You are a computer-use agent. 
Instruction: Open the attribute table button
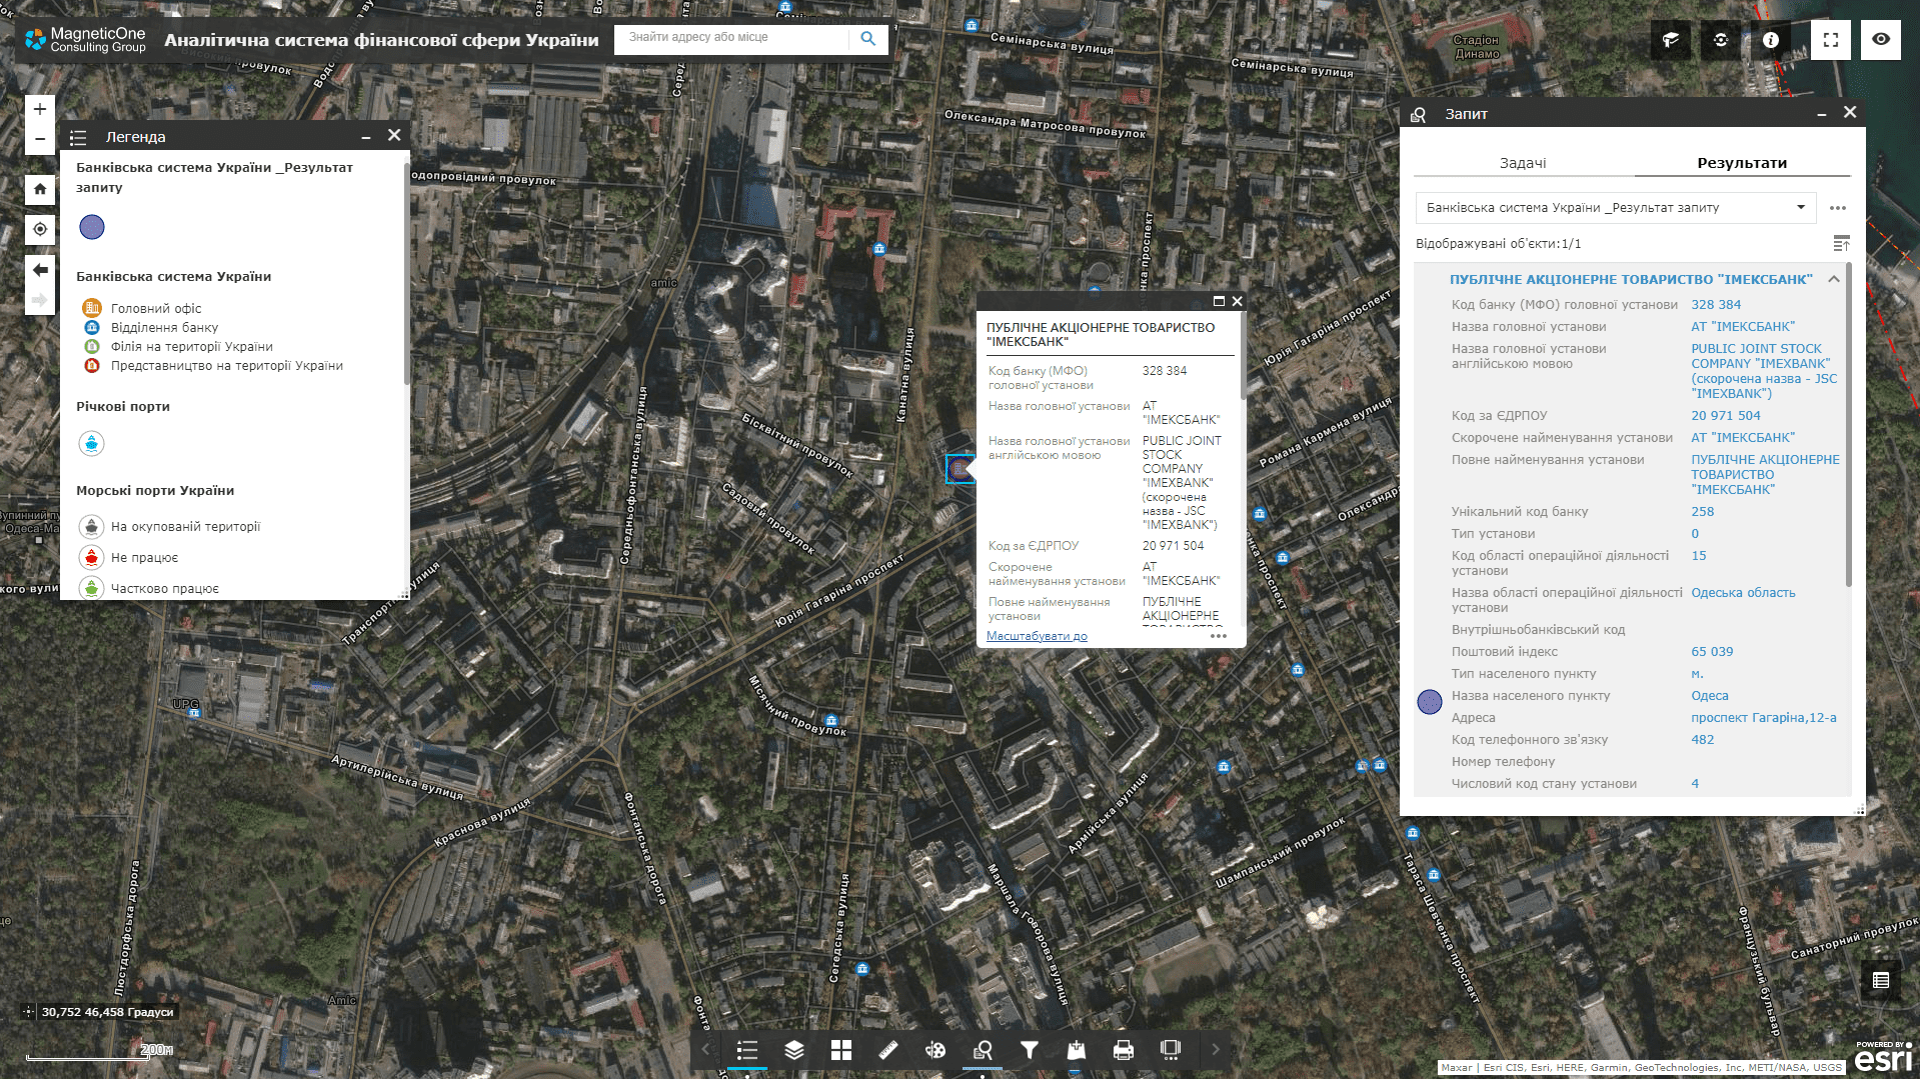coord(1881,981)
